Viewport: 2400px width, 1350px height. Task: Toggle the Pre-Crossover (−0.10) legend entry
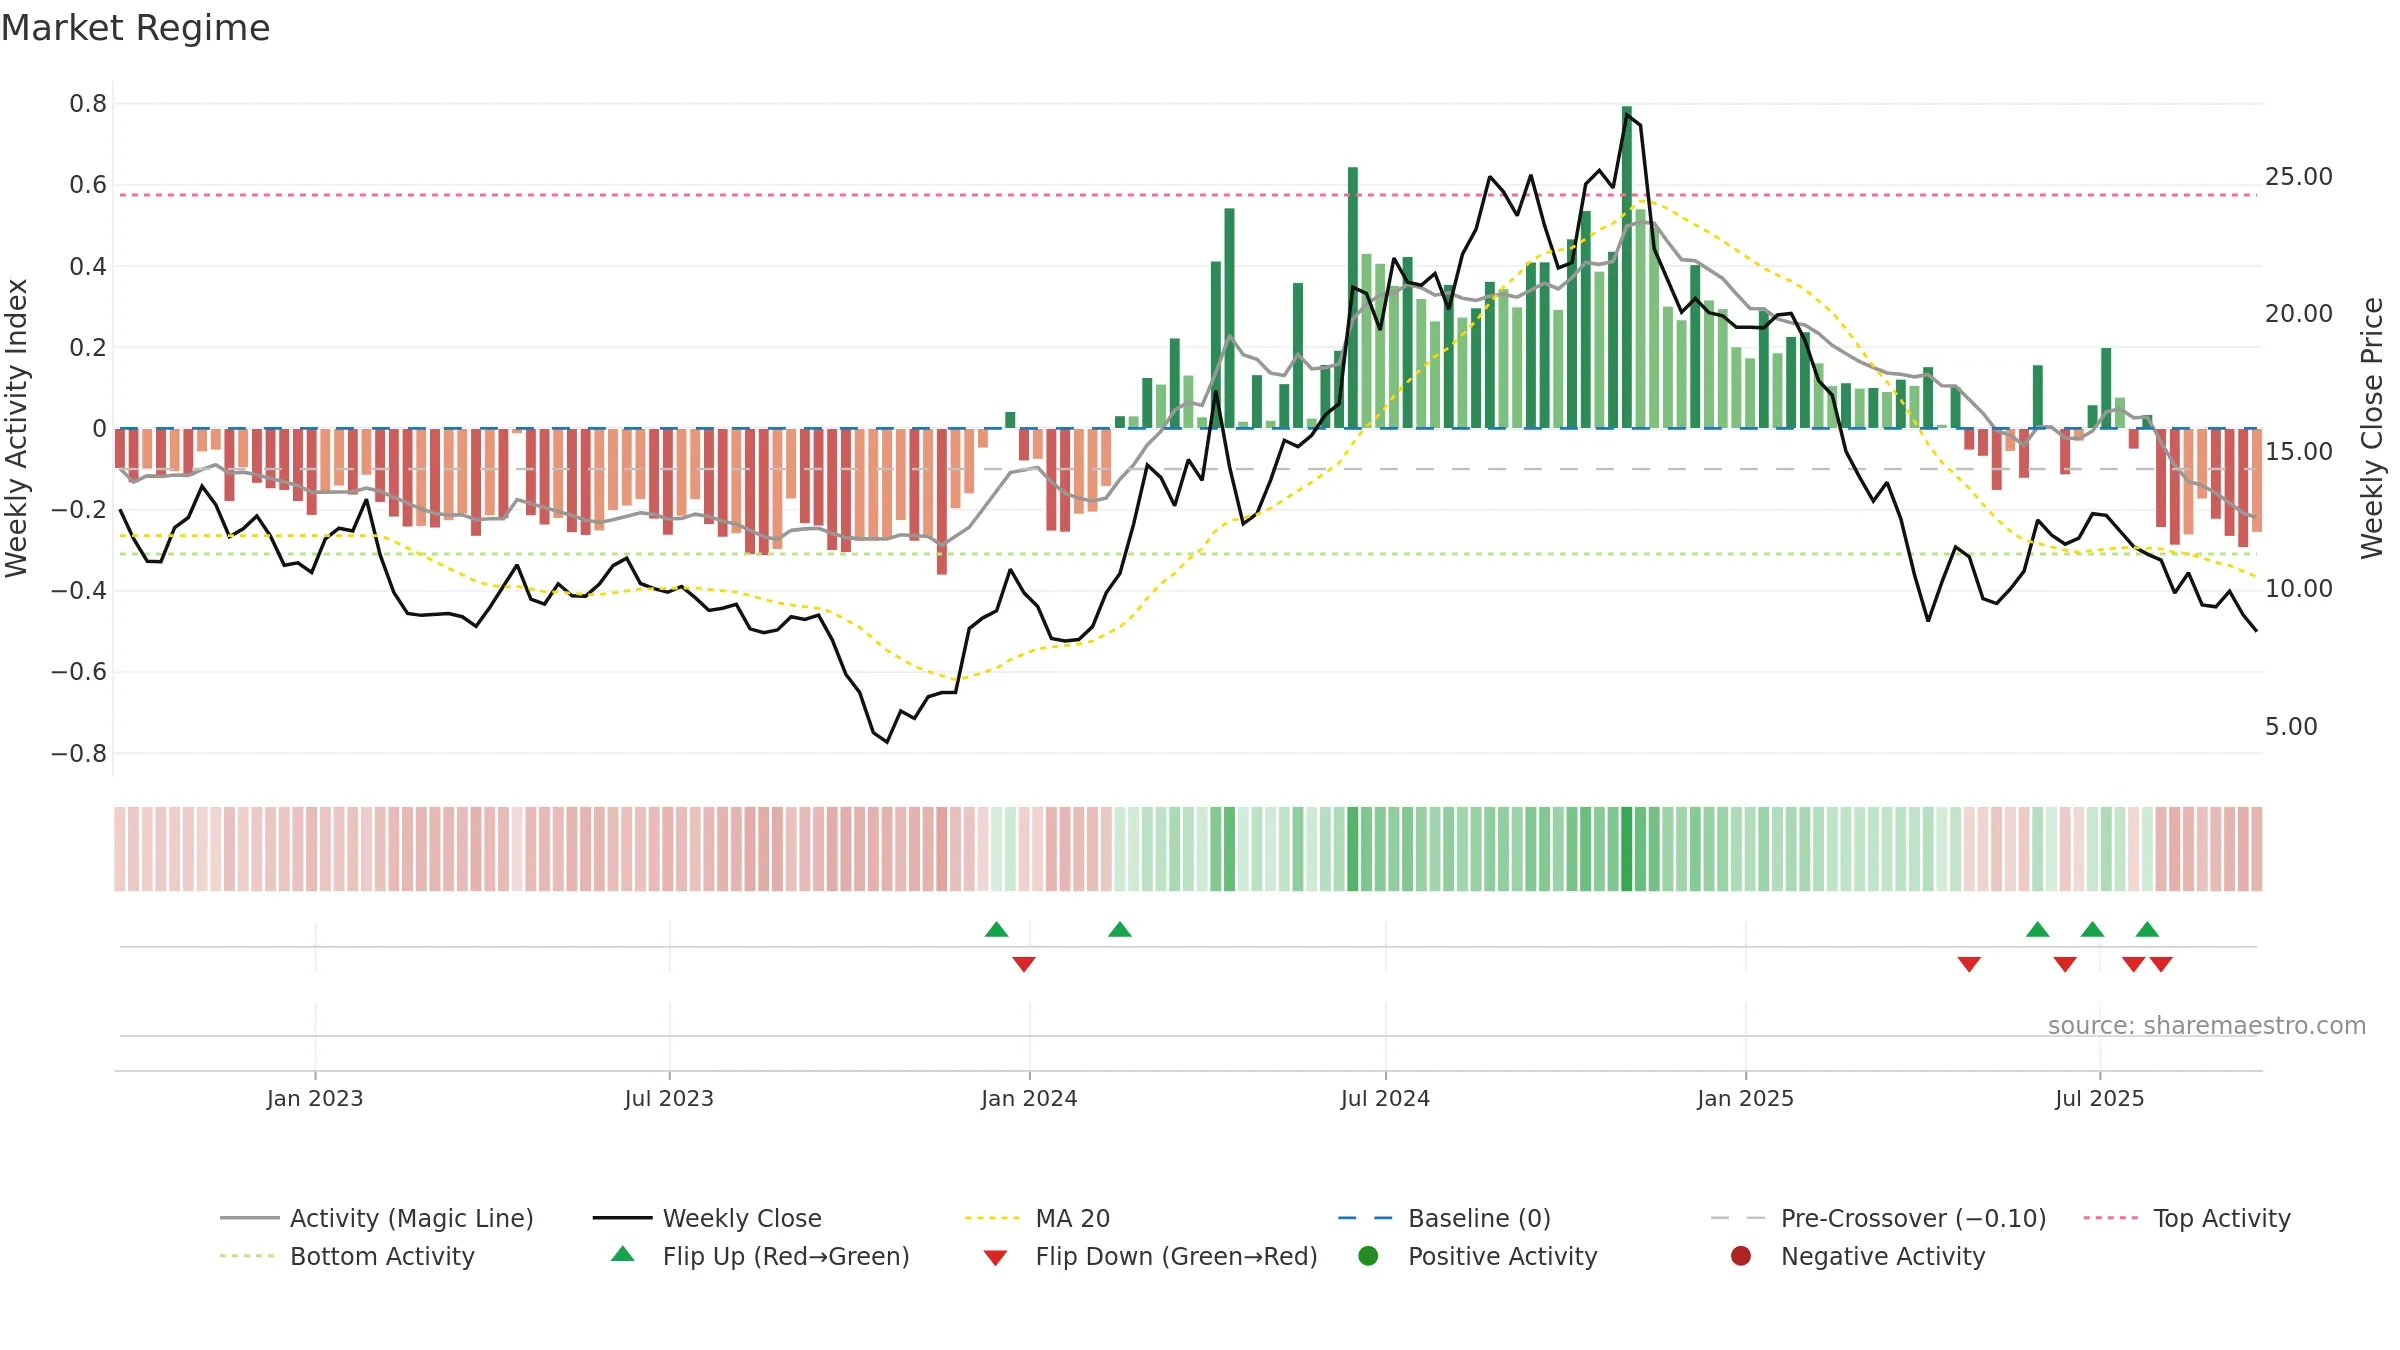1878,1218
